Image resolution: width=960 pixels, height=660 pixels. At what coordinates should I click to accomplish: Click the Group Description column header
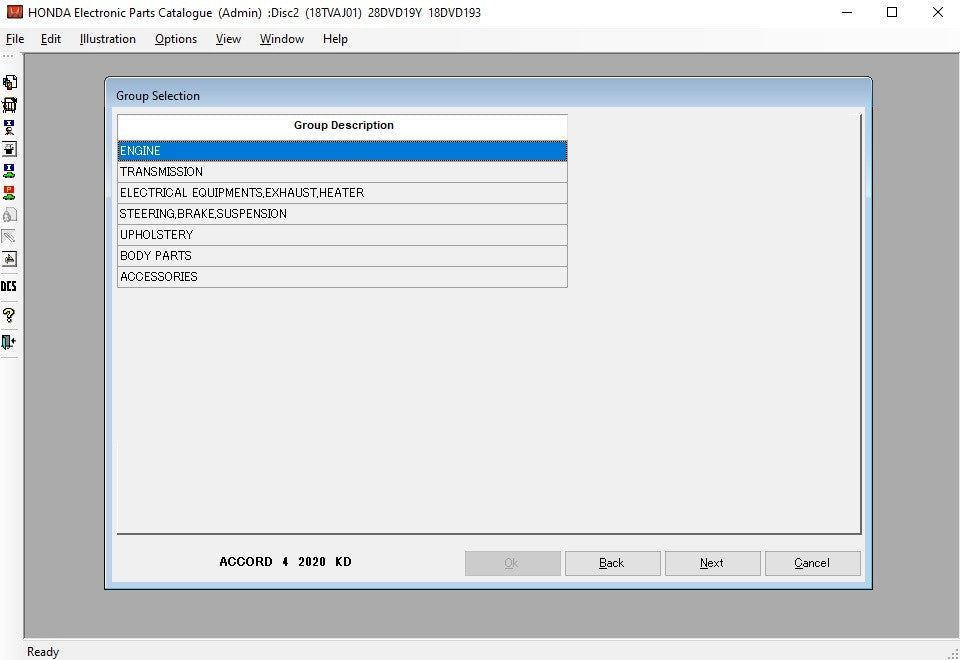343,126
